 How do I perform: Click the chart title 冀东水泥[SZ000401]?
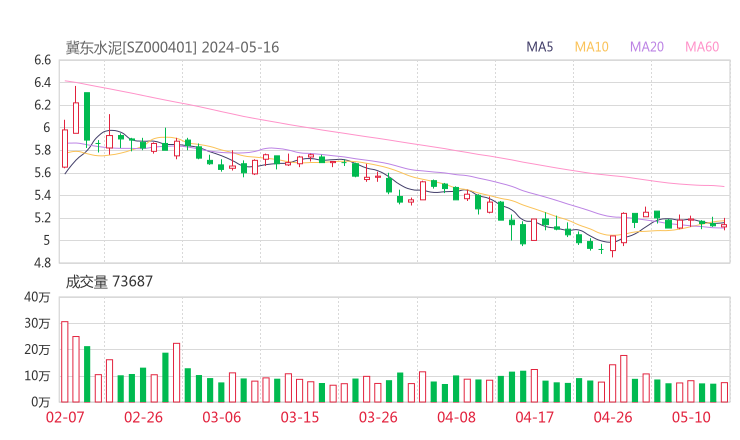click(x=131, y=47)
